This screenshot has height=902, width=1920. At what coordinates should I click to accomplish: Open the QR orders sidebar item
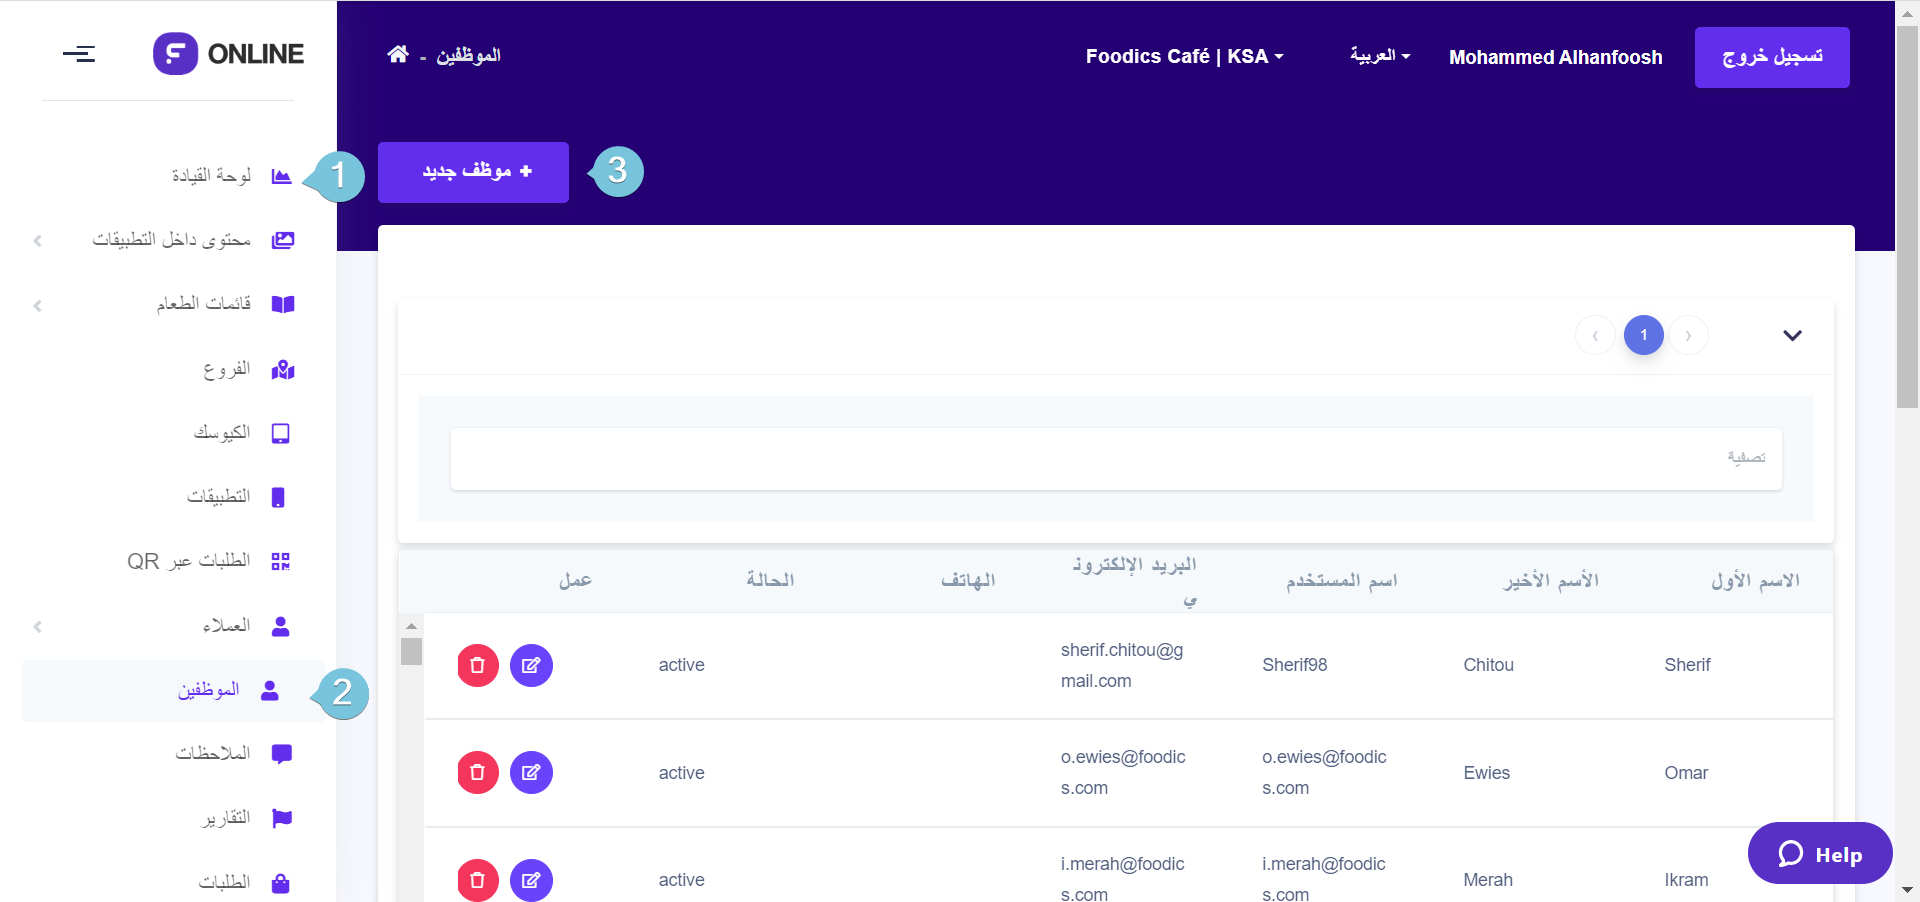tap(208, 561)
